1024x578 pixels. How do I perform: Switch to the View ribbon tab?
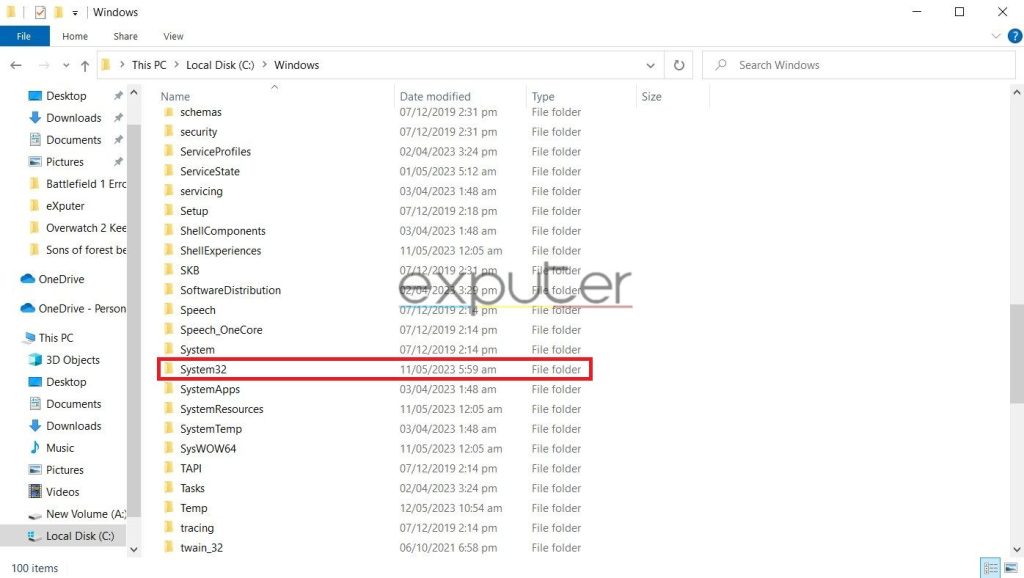pyautogui.click(x=173, y=36)
